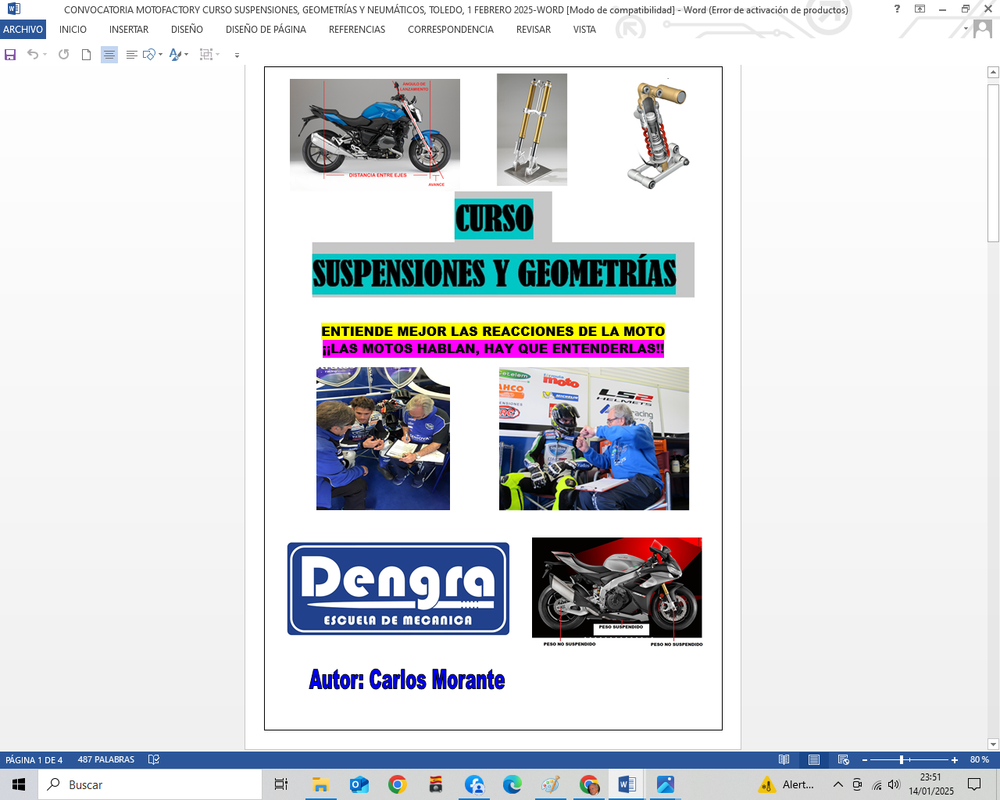Launch Outlook from the taskbar
Image resolution: width=1000 pixels, height=800 pixels.
click(358, 785)
